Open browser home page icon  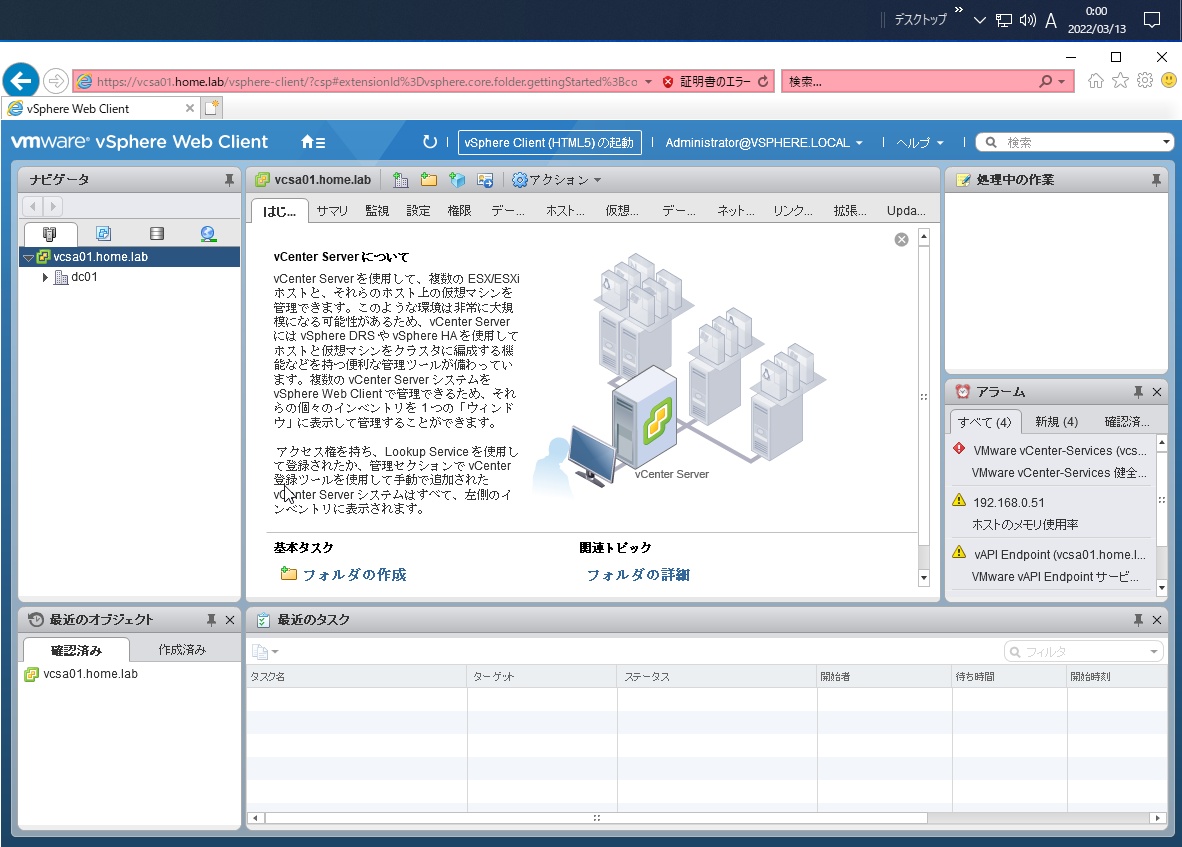pyautogui.click(x=1095, y=81)
